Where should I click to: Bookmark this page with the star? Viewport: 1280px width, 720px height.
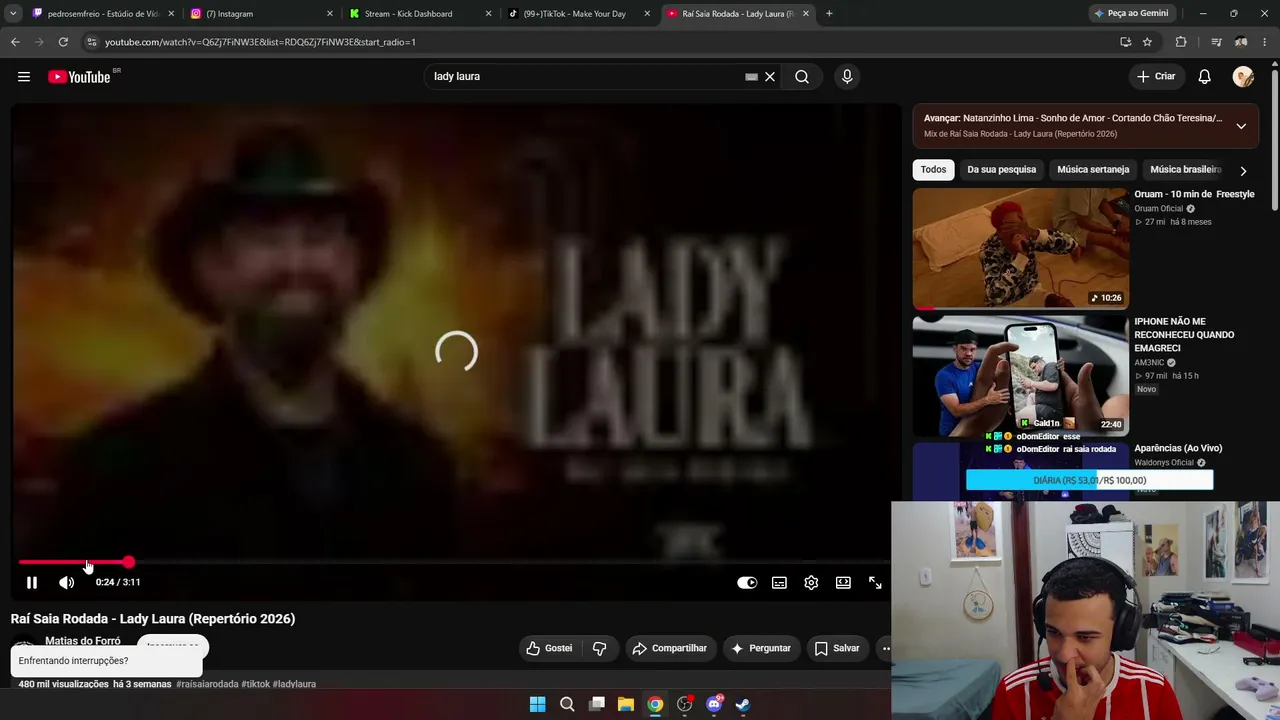point(1147,42)
